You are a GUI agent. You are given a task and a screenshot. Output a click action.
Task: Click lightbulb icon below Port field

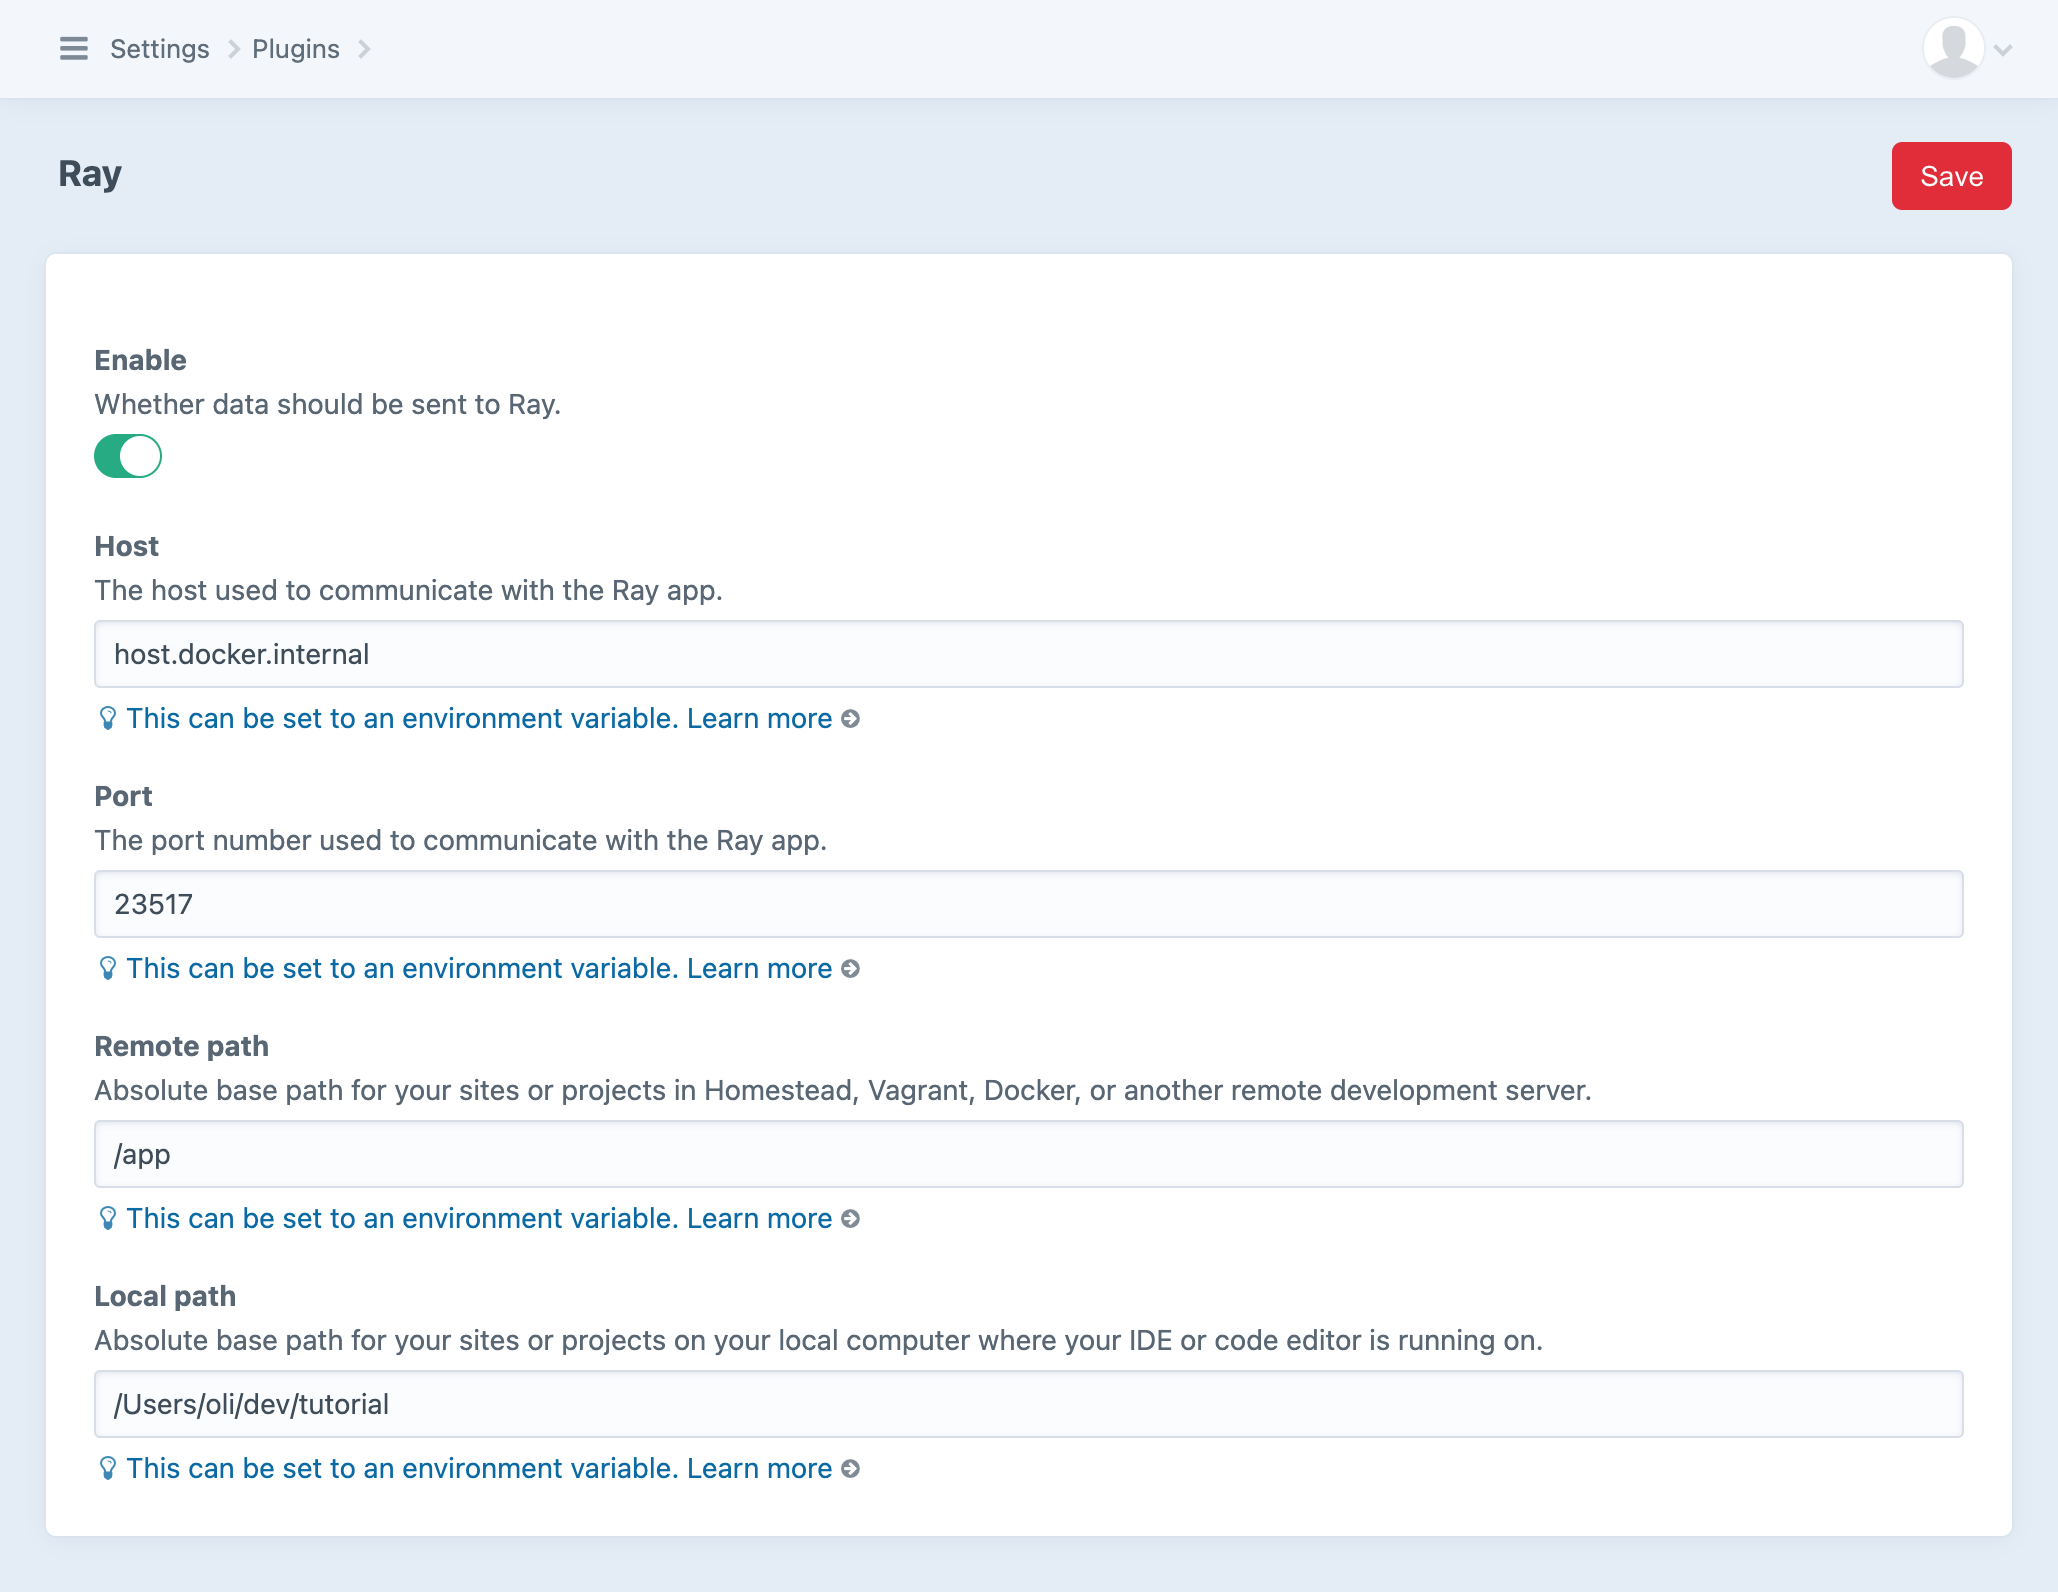[x=108, y=968]
